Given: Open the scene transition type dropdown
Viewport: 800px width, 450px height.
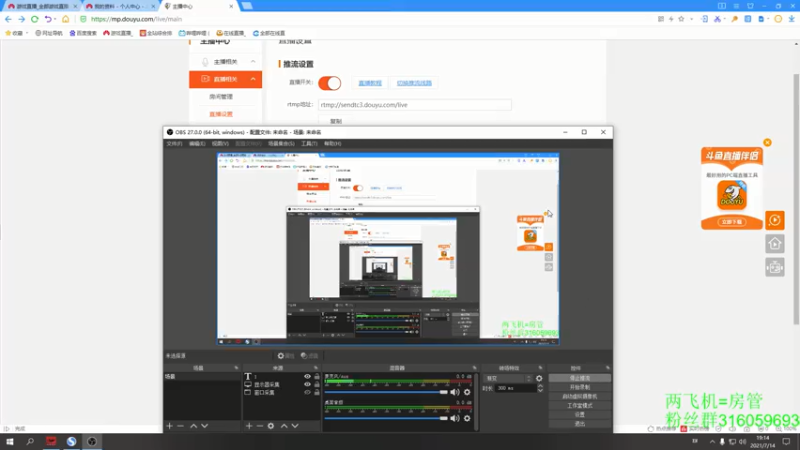Looking at the screenshot, I should coord(508,379).
